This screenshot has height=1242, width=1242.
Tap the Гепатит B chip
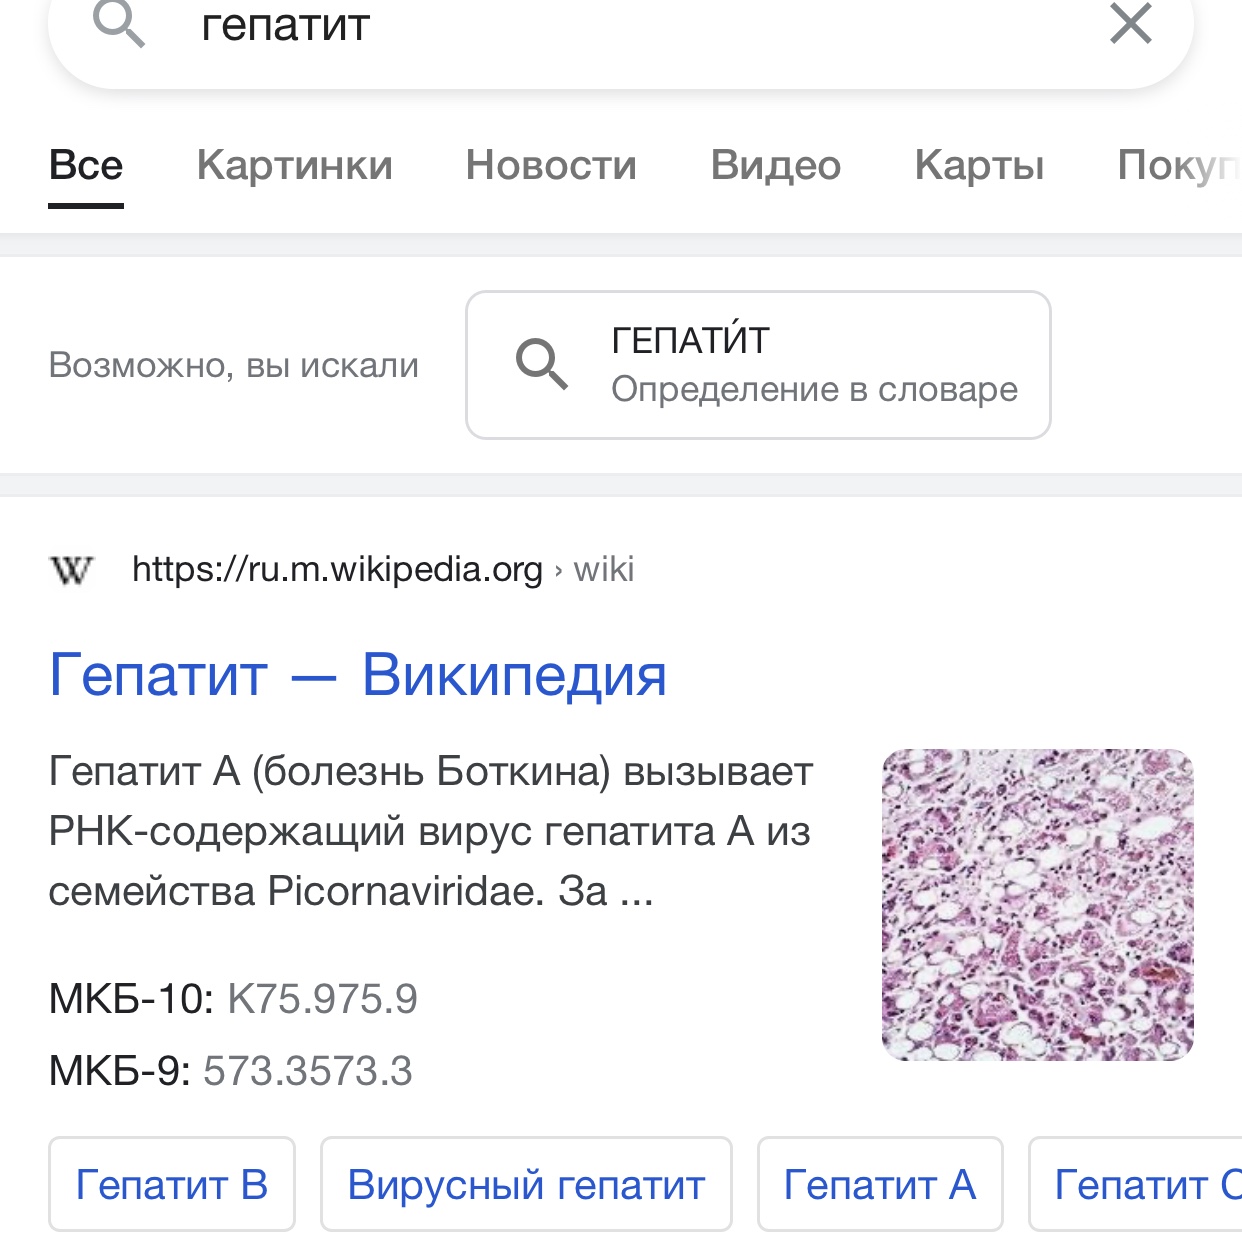coord(172,1184)
